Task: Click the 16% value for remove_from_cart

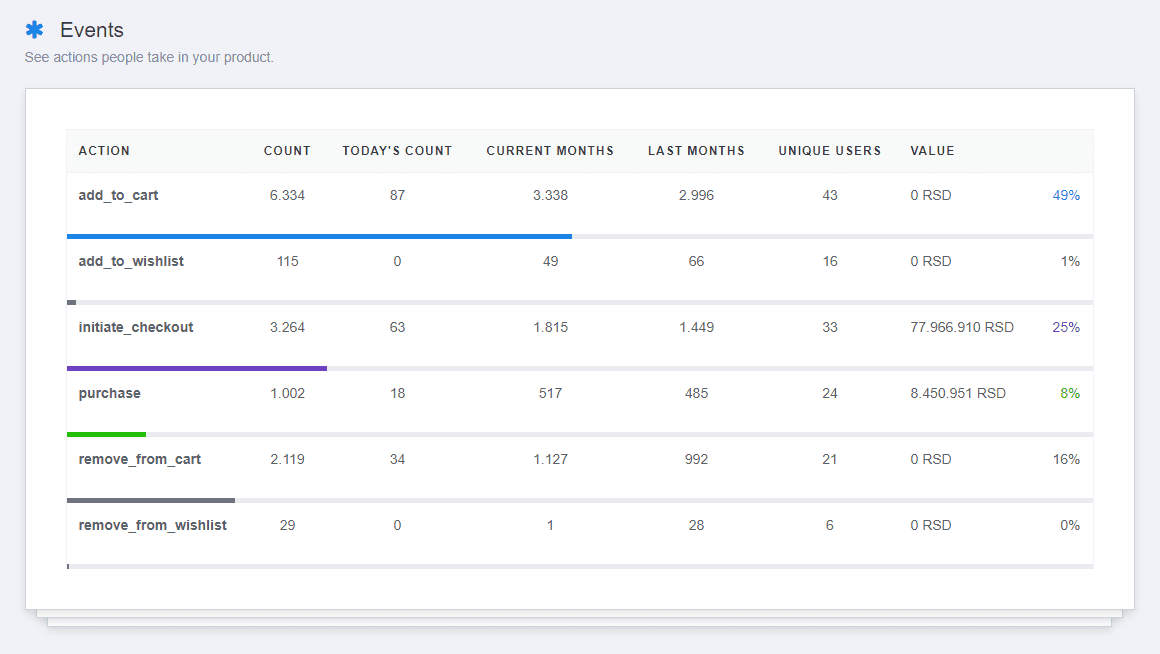Action: click(x=1066, y=459)
